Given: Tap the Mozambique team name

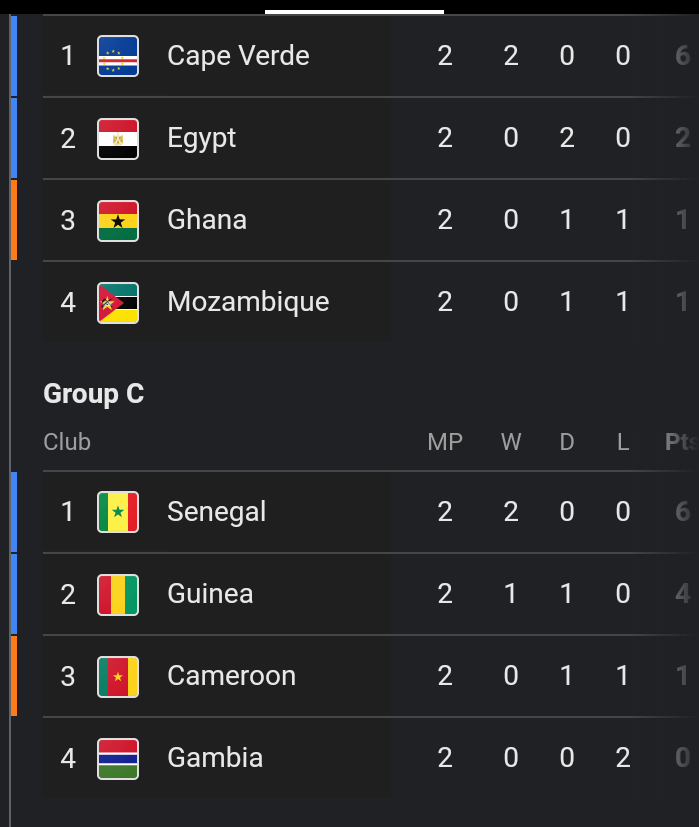Looking at the screenshot, I should pos(248,302).
